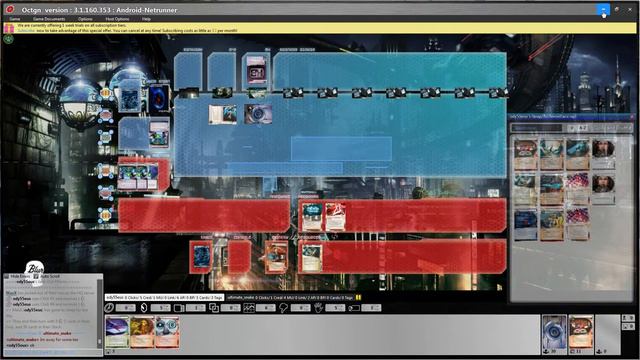Adjust the memory unit counter value stepper

pyautogui.click(x=196, y=308)
